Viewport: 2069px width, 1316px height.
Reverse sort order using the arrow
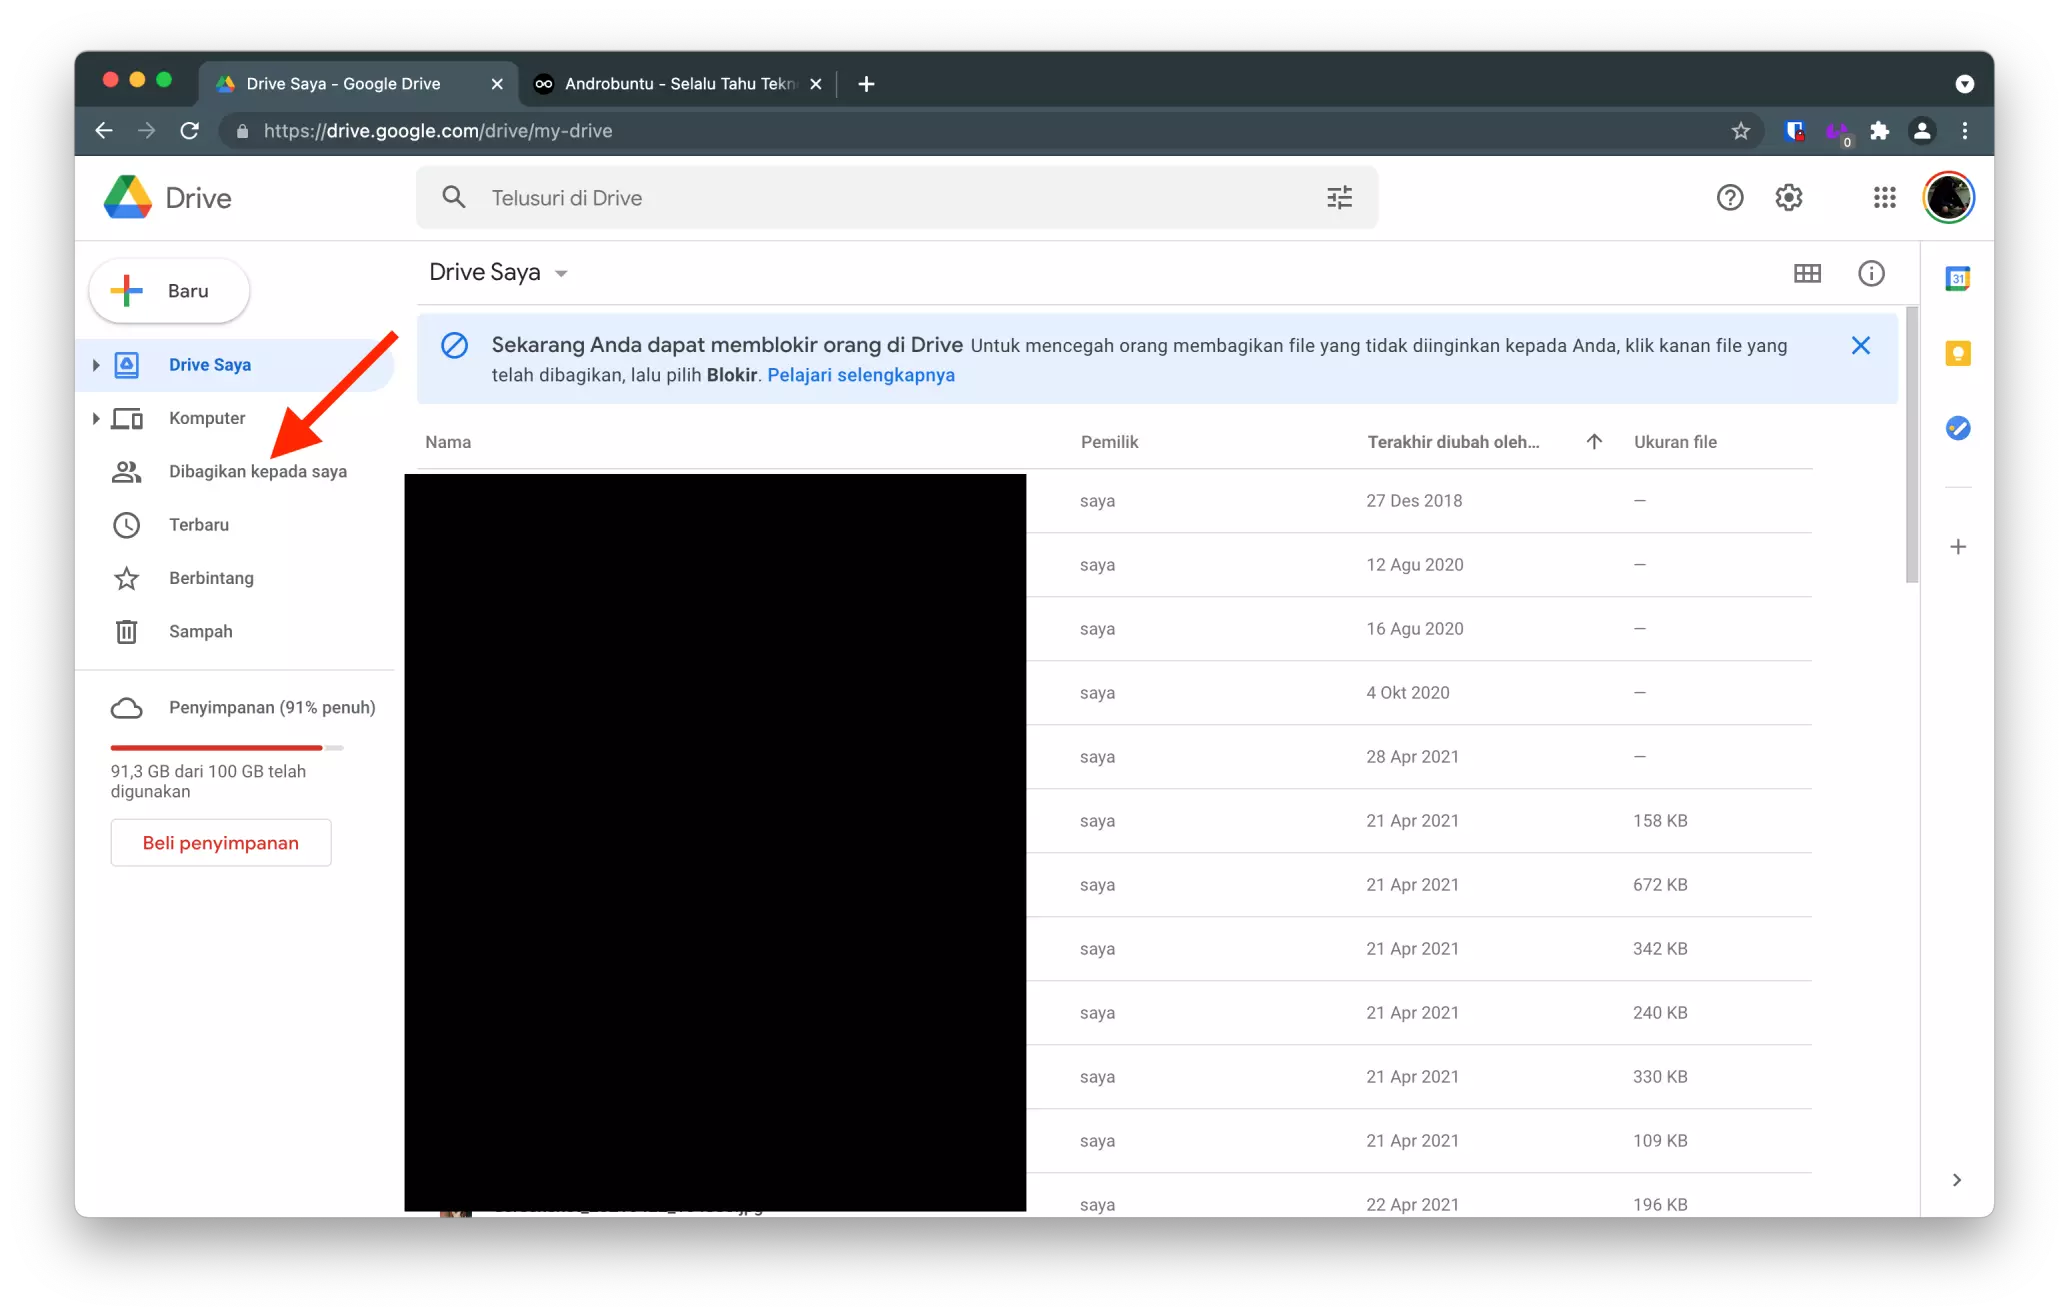point(1593,441)
